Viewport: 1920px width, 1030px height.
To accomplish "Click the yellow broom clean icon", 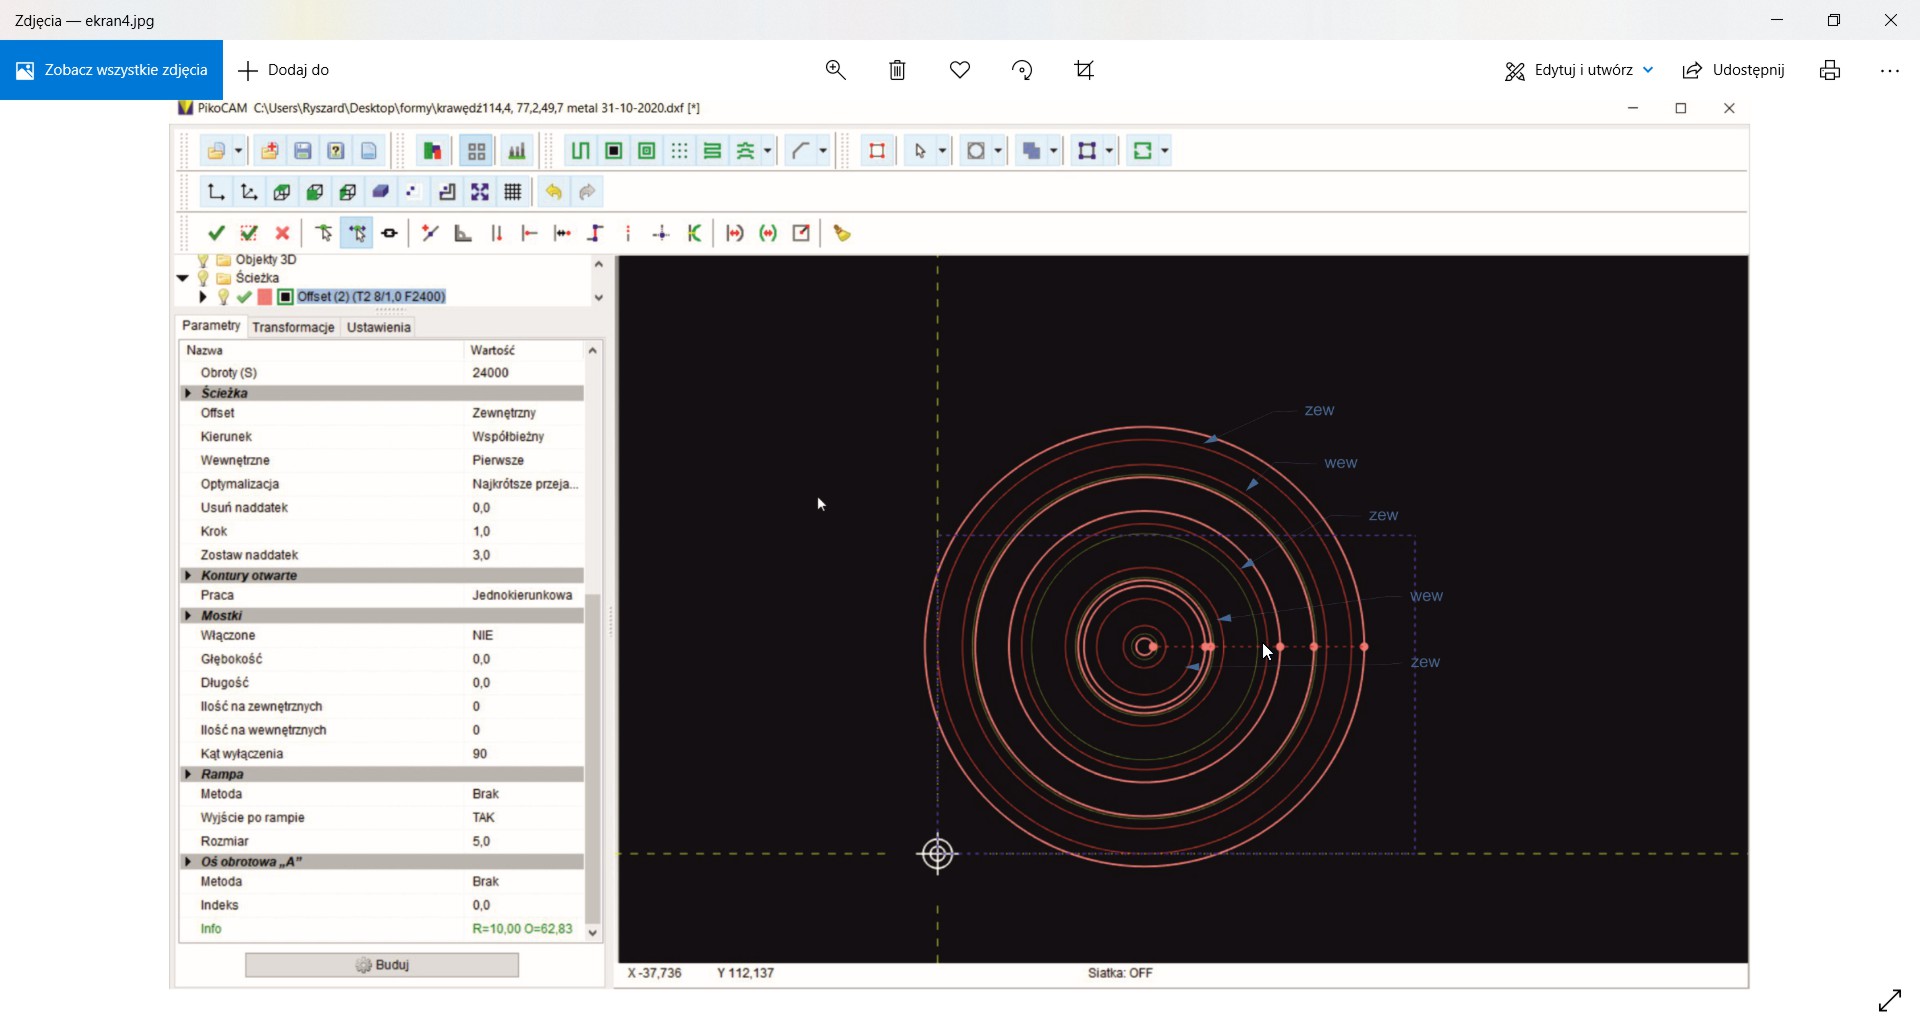I will pyautogui.click(x=843, y=235).
